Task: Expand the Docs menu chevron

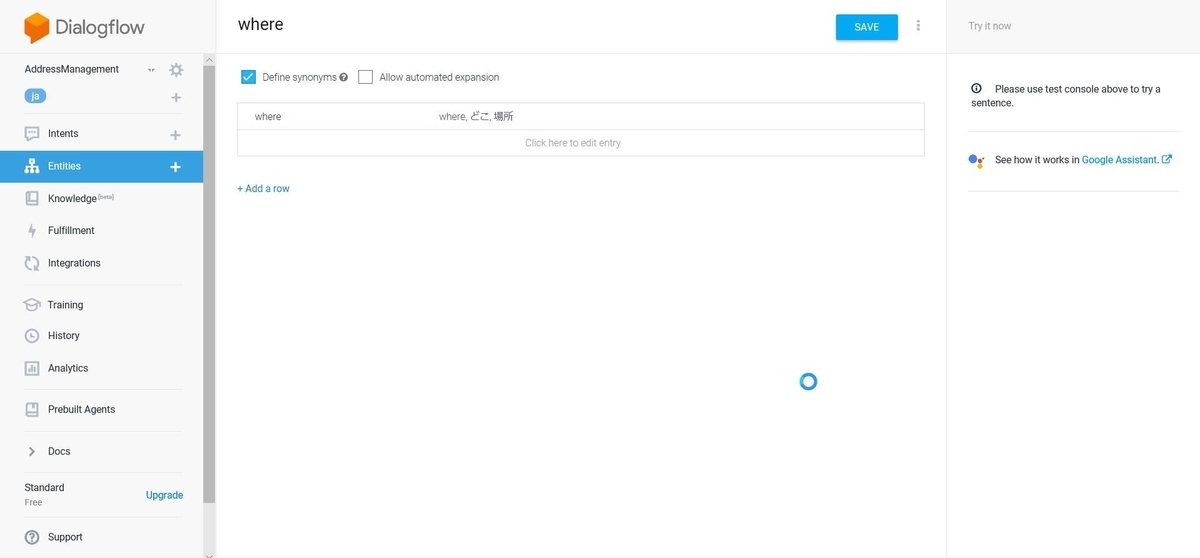Action: [32, 451]
